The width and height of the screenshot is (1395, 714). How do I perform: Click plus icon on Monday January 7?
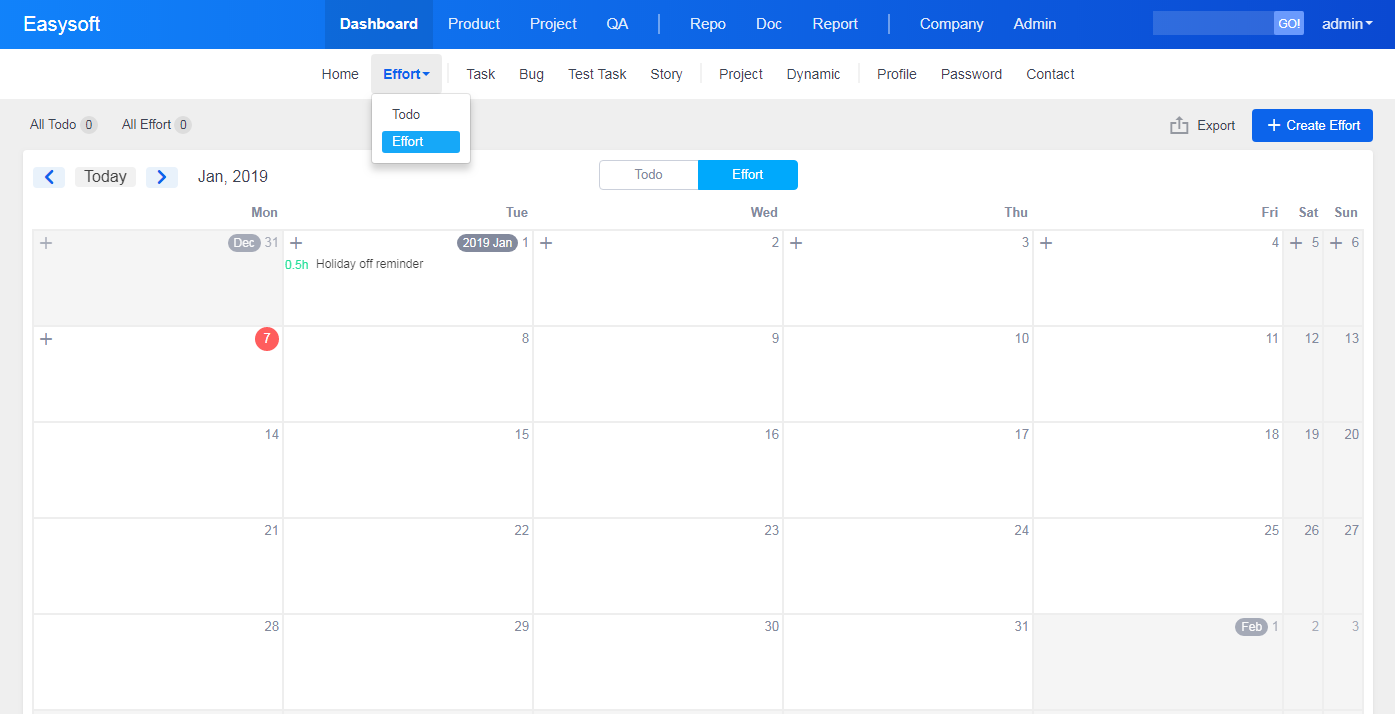[x=46, y=339]
